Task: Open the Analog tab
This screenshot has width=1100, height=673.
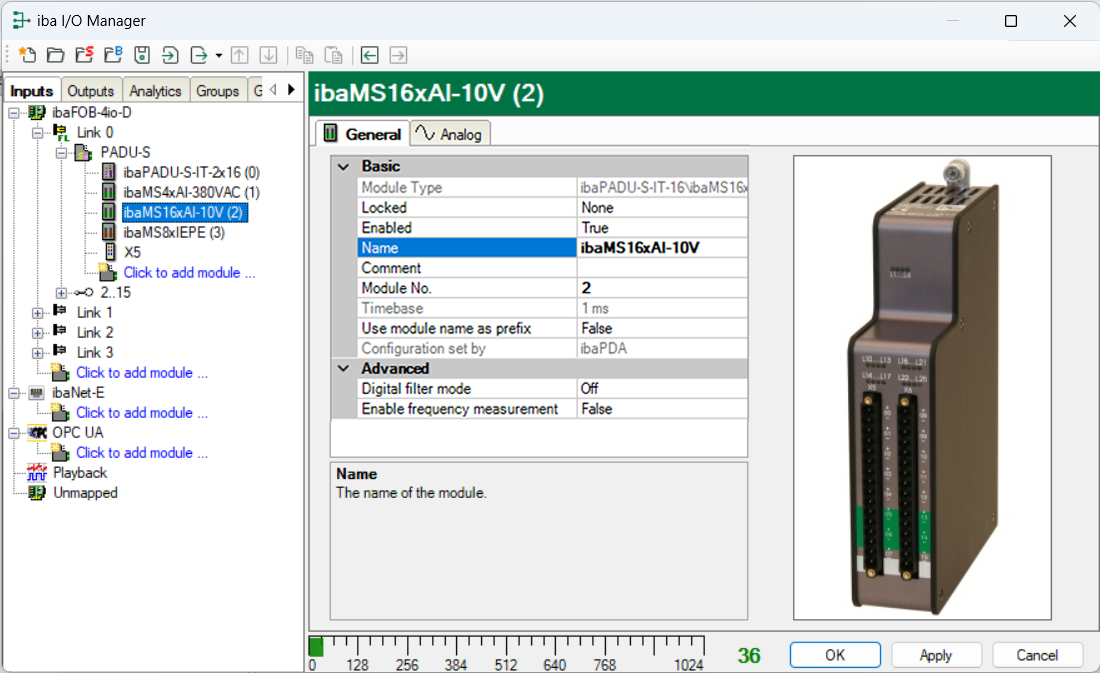Action: tap(450, 134)
